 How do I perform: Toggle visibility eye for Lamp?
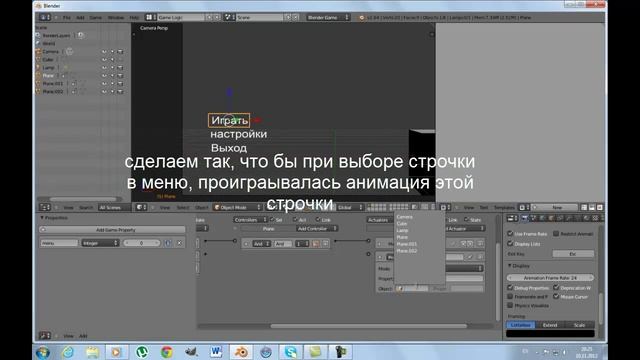click(x=104, y=68)
